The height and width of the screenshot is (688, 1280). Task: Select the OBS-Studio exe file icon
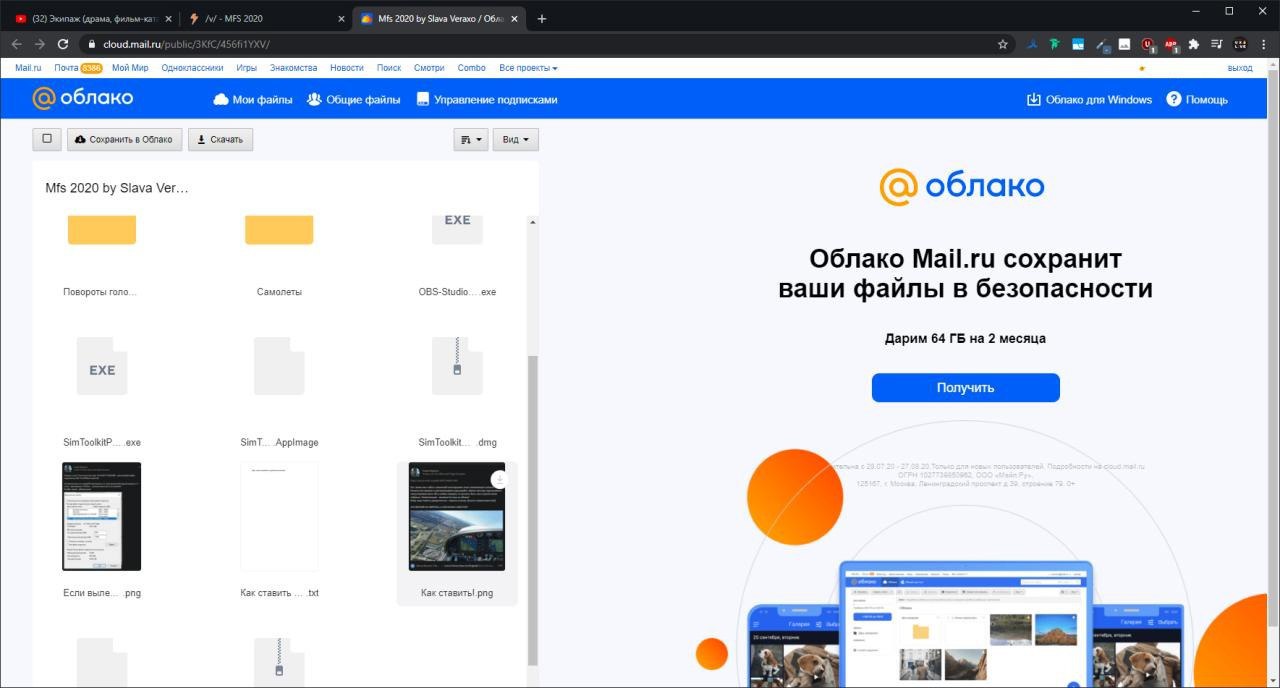coord(457,230)
